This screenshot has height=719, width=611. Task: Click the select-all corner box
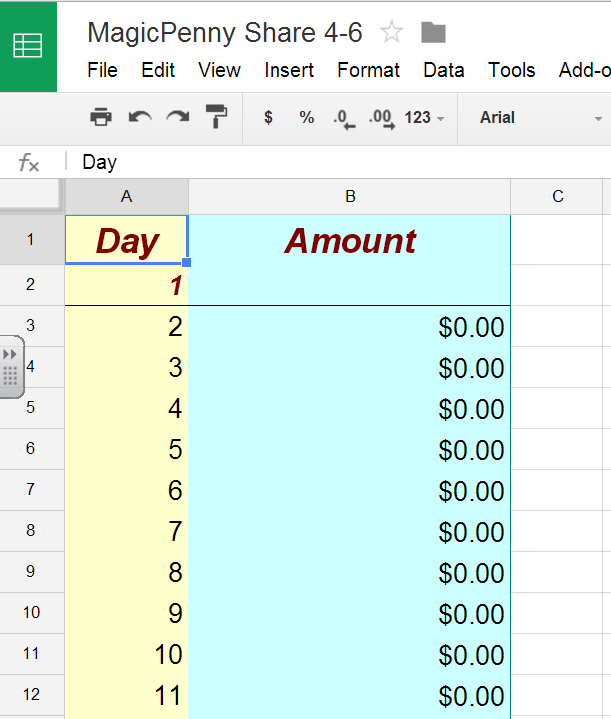tap(31, 196)
